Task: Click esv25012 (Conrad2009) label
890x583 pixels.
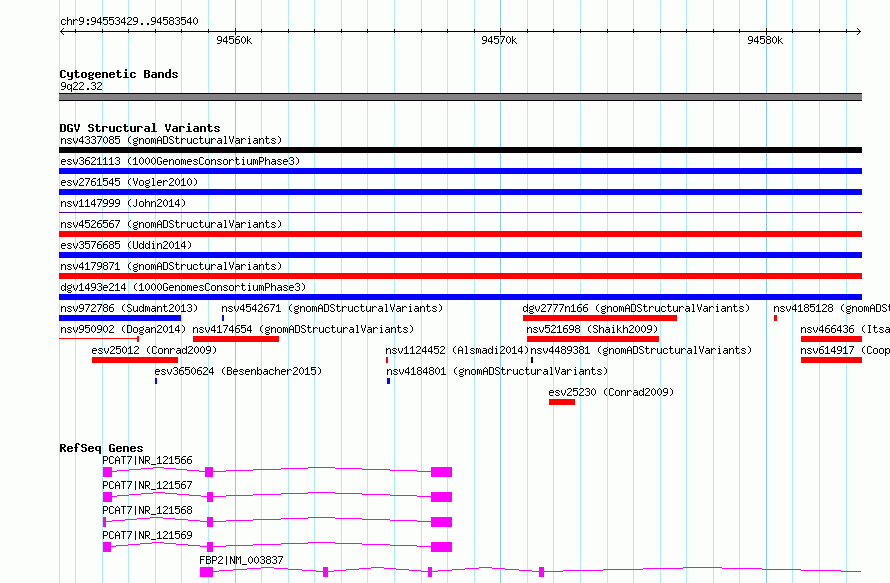Action: (x=154, y=350)
